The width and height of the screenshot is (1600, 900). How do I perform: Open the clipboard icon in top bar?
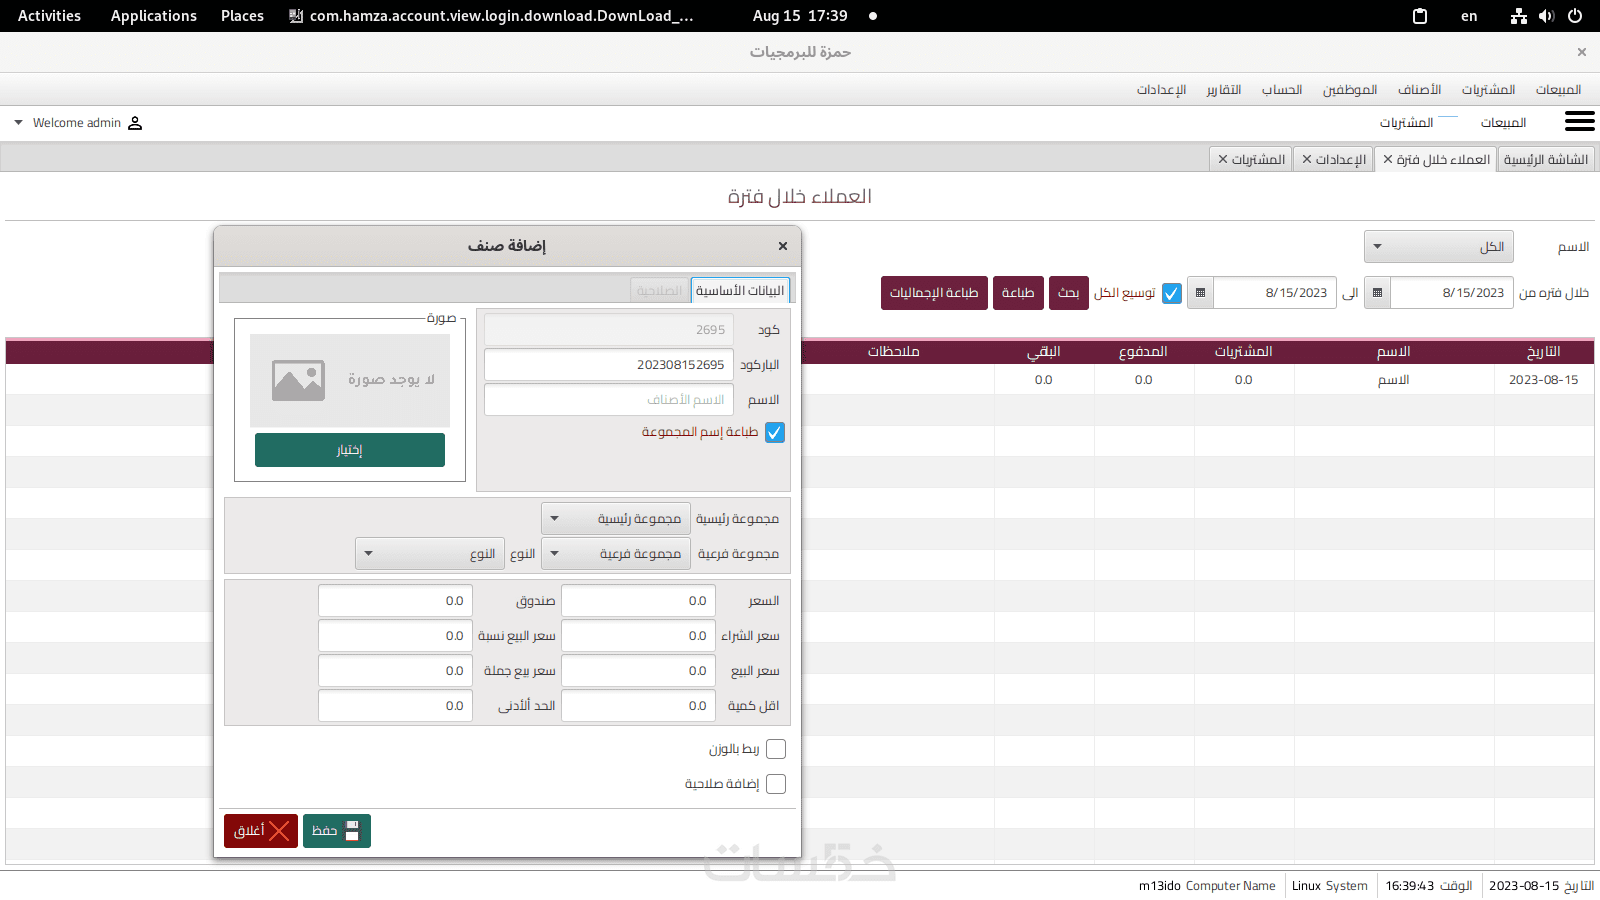tap(1419, 16)
